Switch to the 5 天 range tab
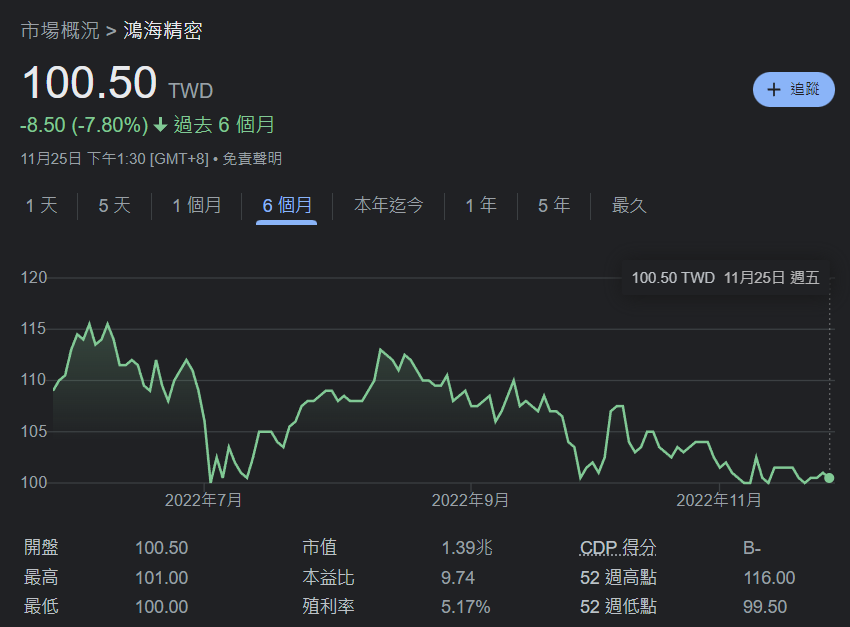The width and height of the screenshot is (850, 627). tap(114, 205)
